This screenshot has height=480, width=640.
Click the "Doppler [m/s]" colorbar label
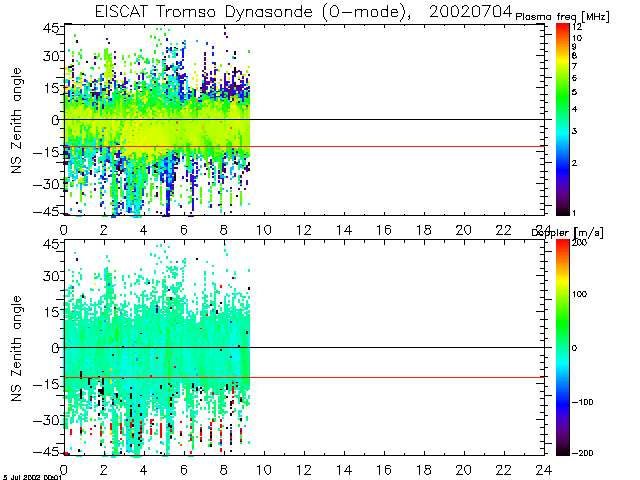(x=567, y=233)
